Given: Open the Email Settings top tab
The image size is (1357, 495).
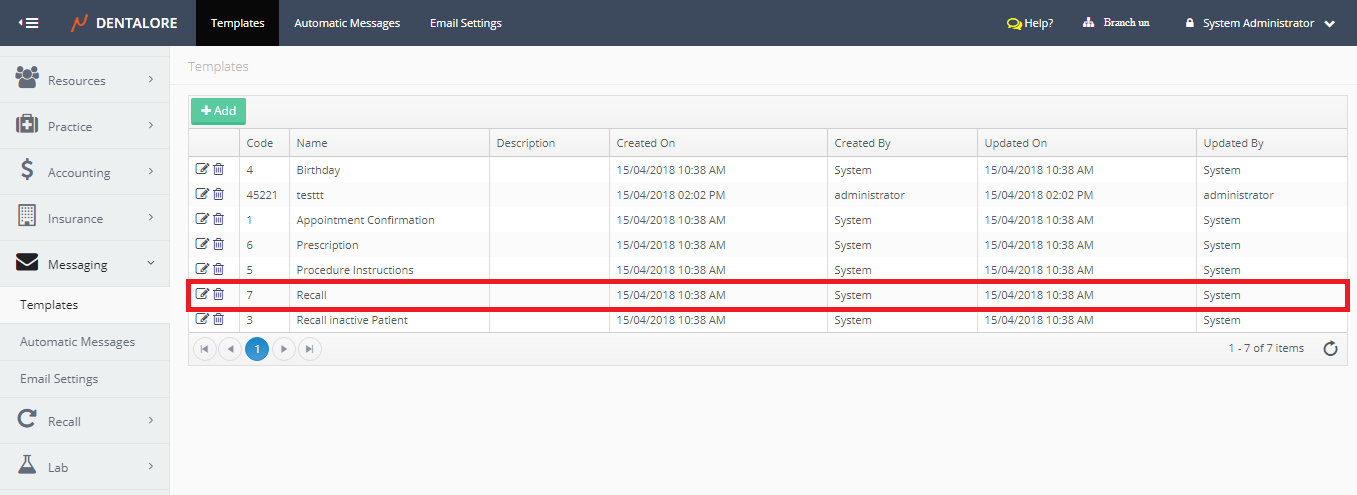Looking at the screenshot, I should [x=466, y=23].
